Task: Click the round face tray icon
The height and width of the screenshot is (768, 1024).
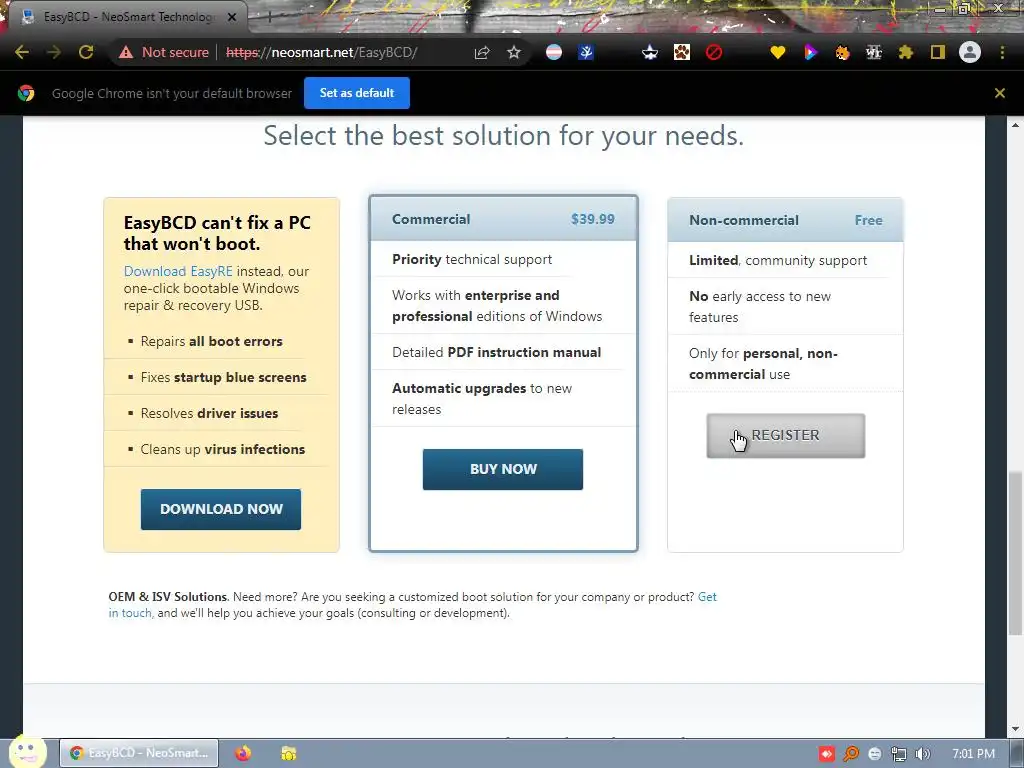Action: [875, 754]
